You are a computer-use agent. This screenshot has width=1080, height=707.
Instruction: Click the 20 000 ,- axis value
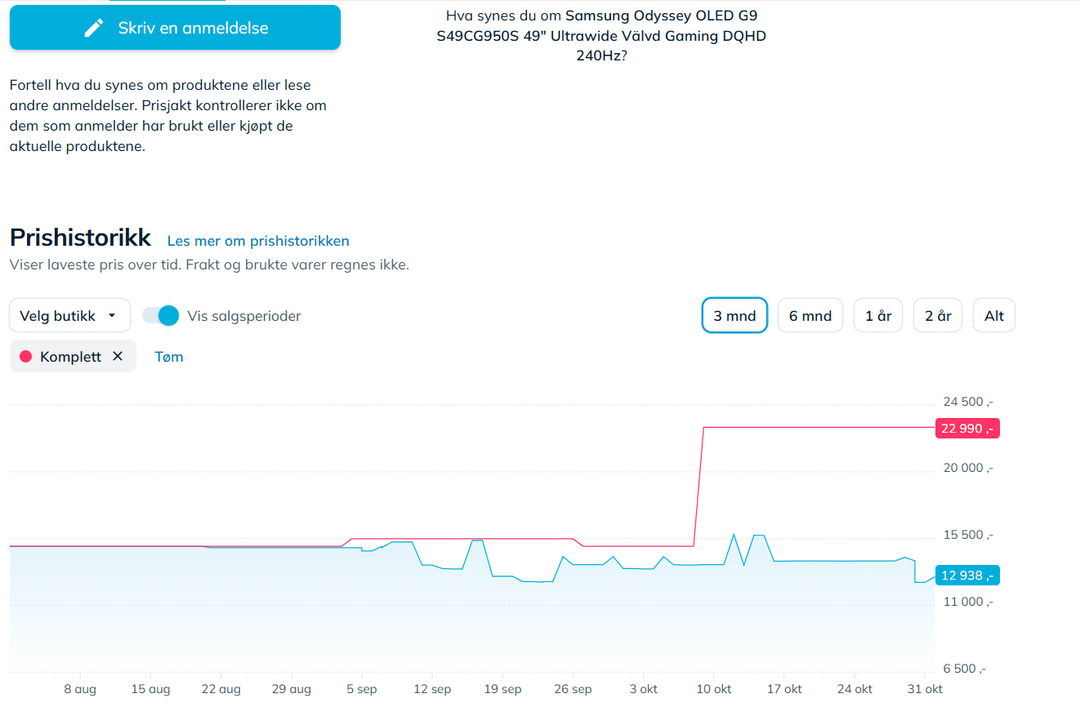point(968,468)
